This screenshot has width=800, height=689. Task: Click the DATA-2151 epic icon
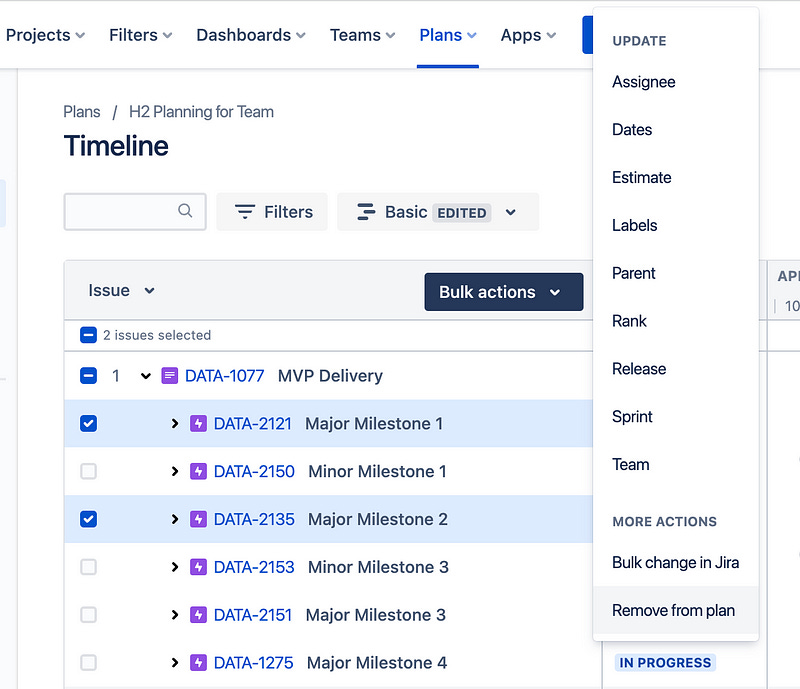(x=198, y=615)
